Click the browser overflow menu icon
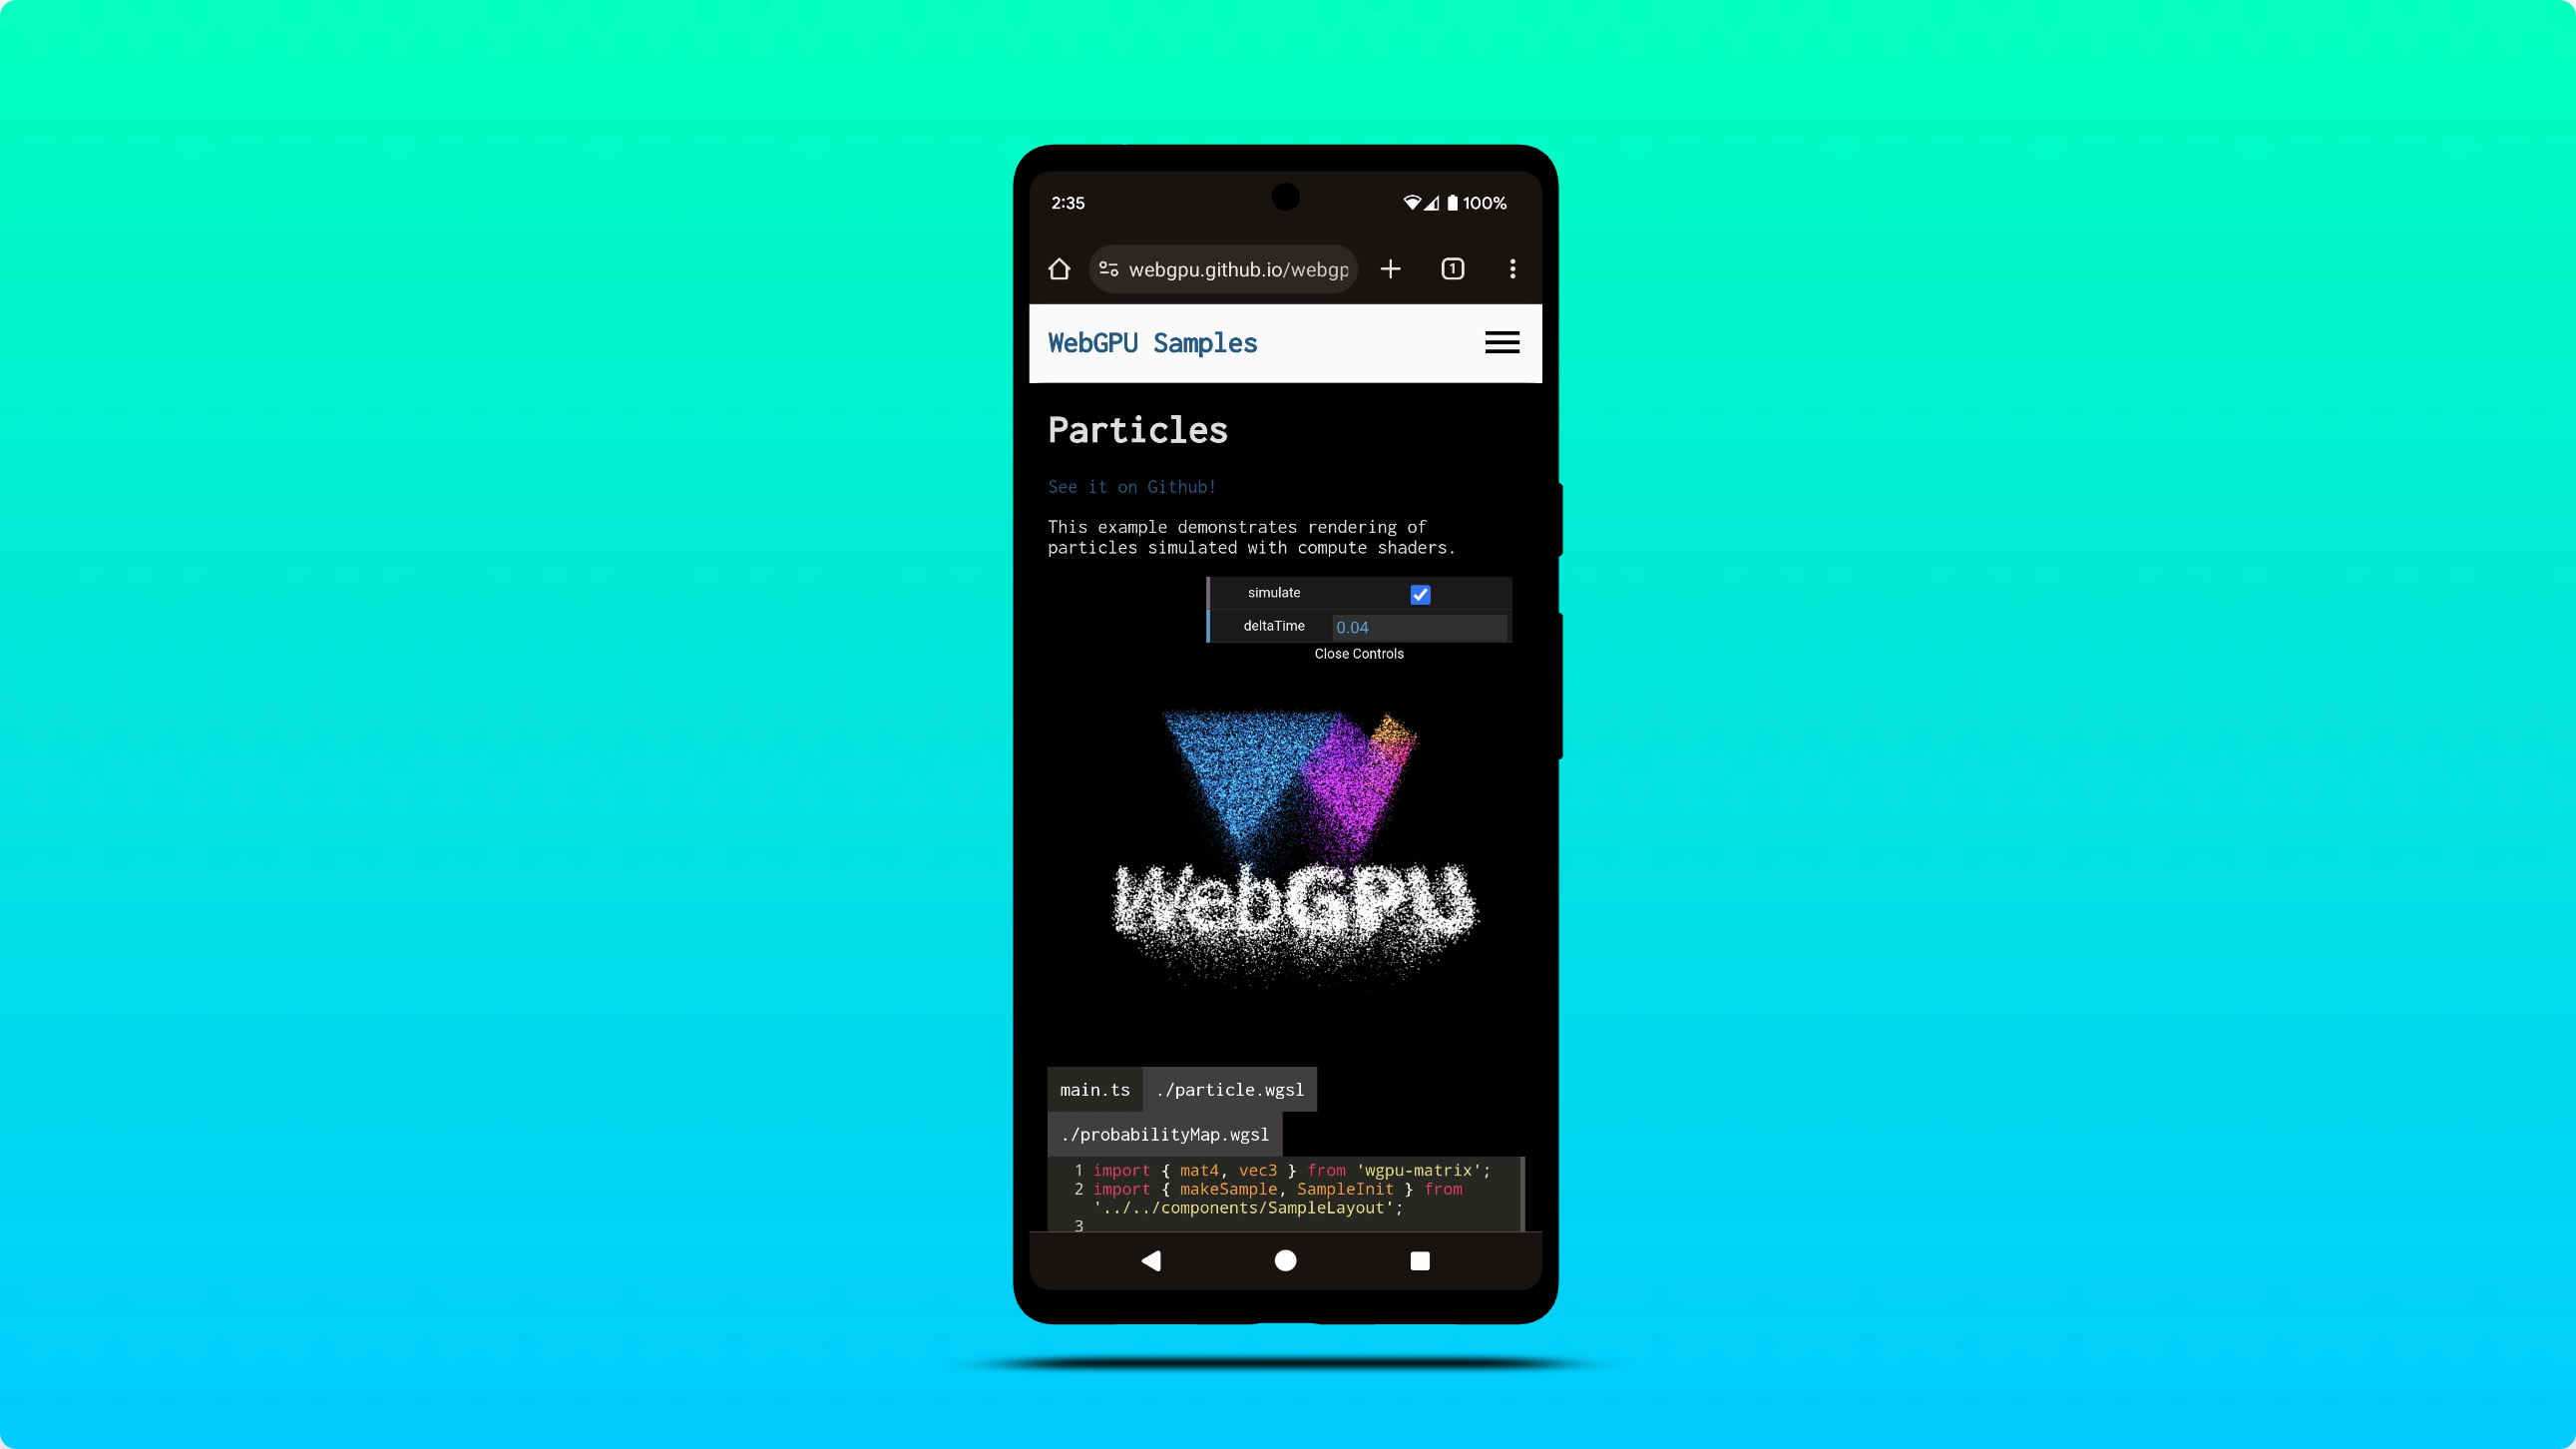 point(1510,268)
